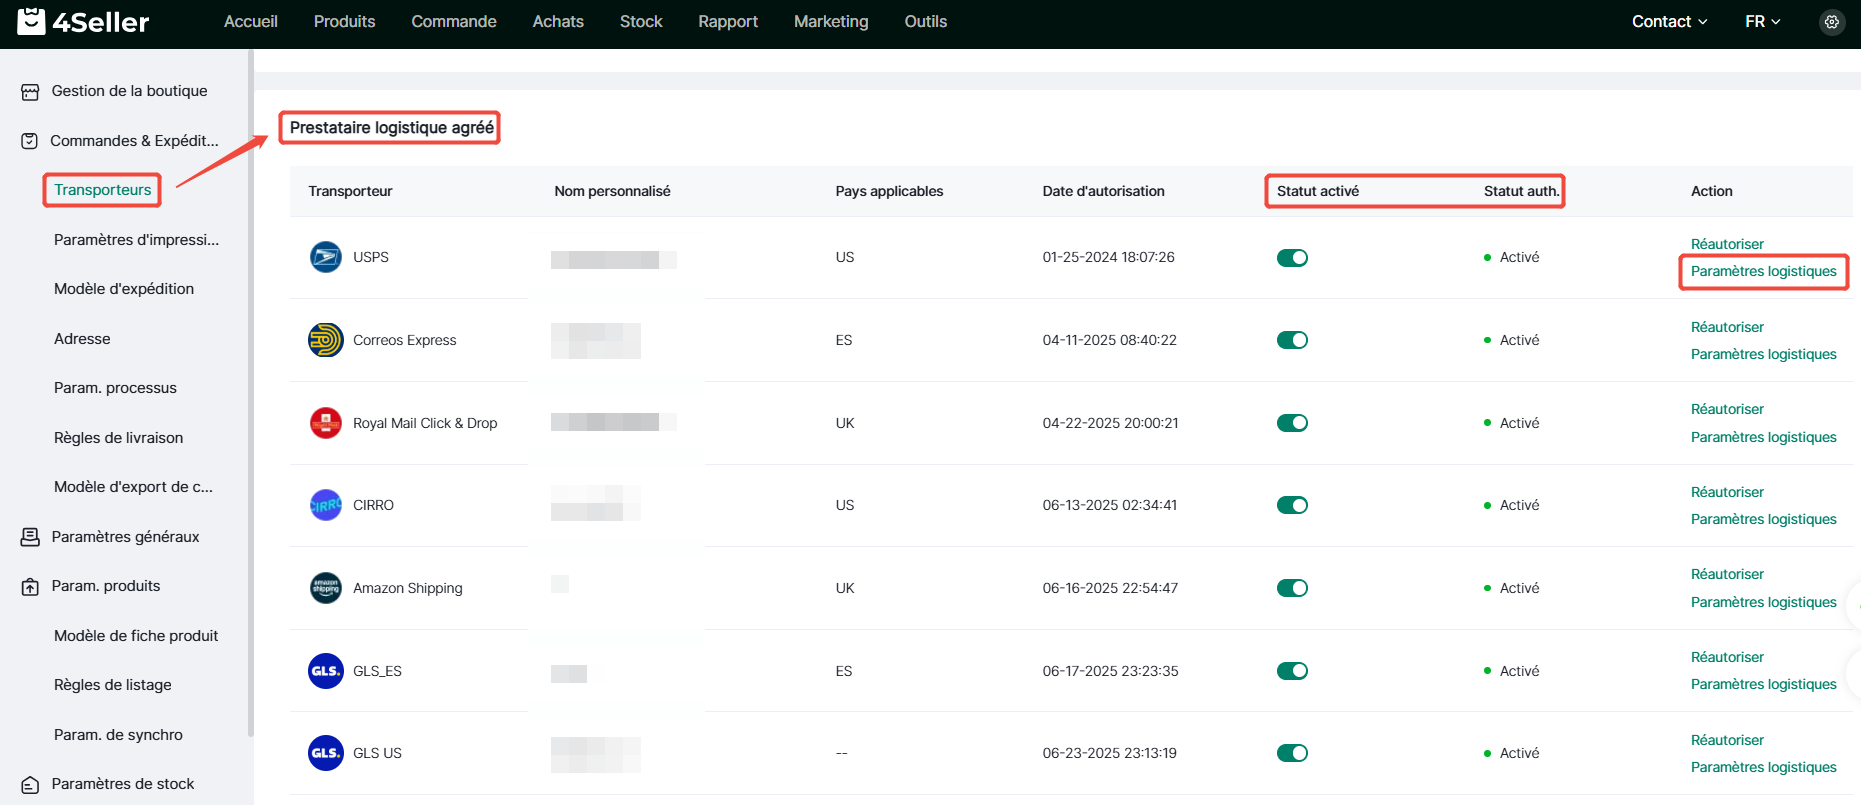Screen dimensions: 1861x805
Task: Open Param. processus sidebar item
Action: (115, 388)
